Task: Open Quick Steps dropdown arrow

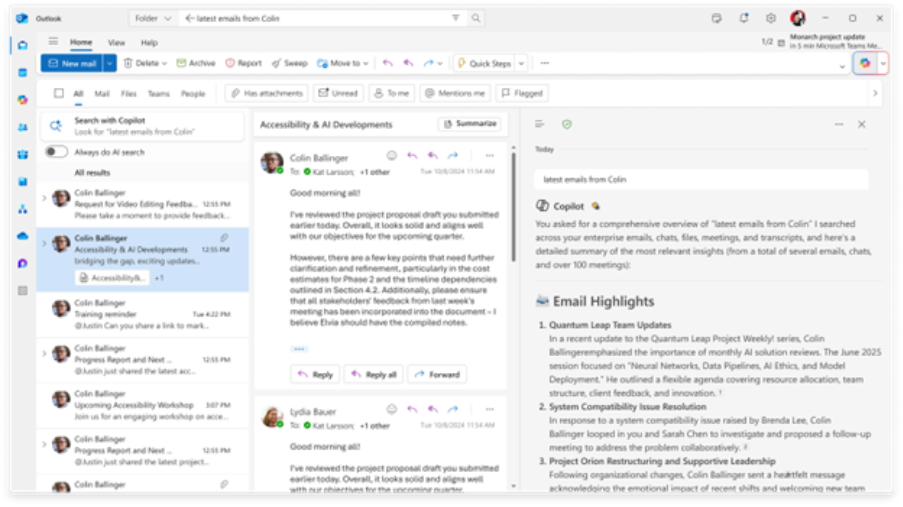Action: [x=521, y=63]
